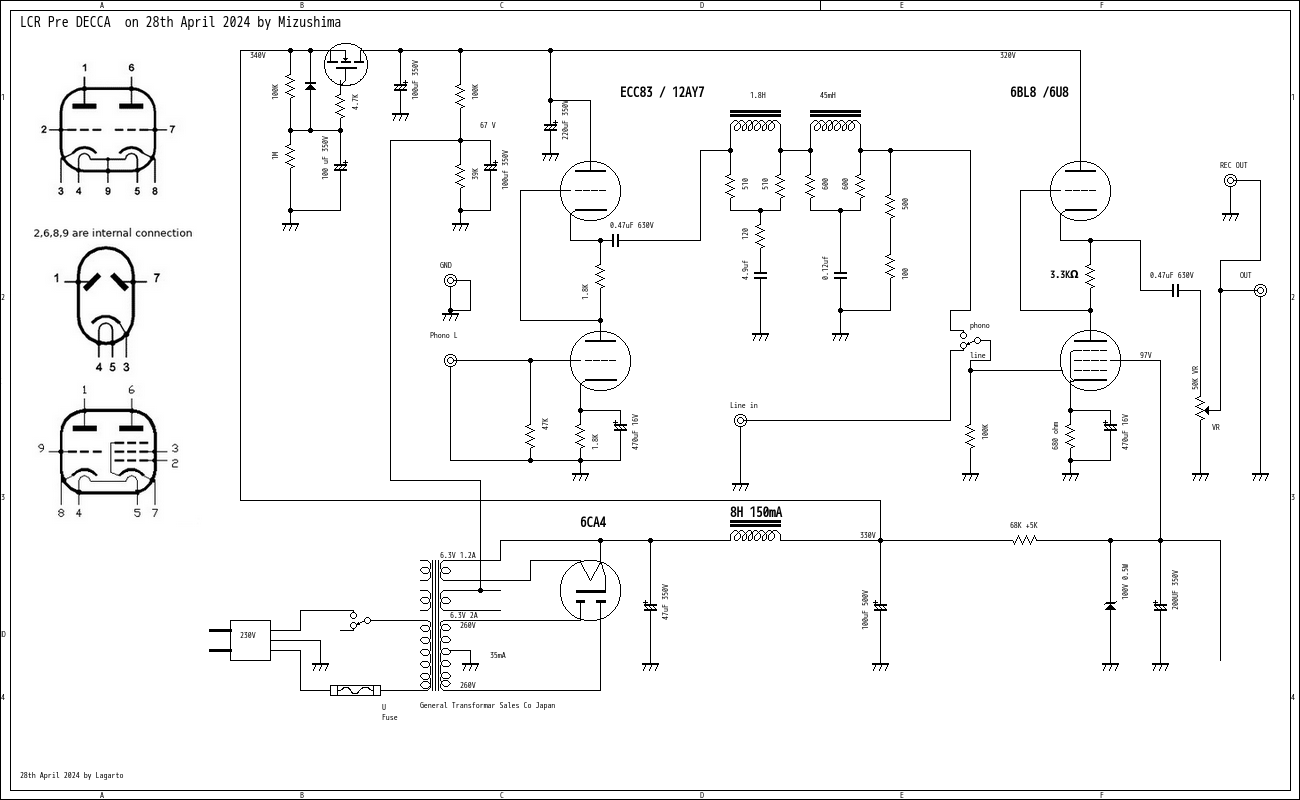Select the 100V 0.5W zener diode
Image resolution: width=1300 pixels, height=800 pixels.
pos(1110,605)
